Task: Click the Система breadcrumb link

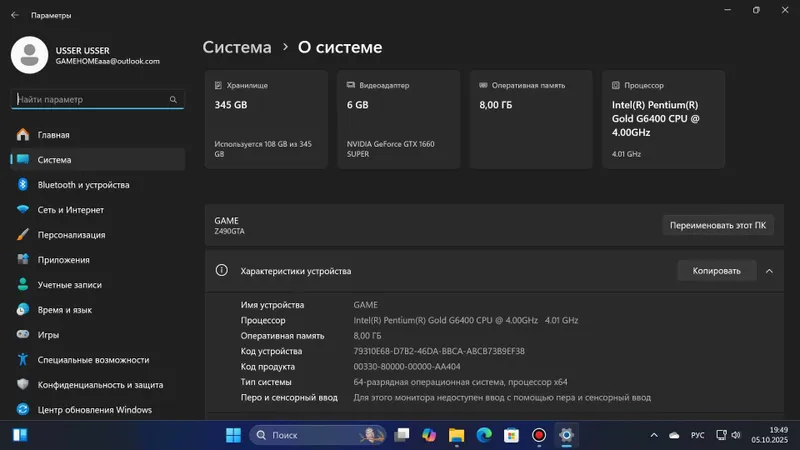Action: coord(237,47)
